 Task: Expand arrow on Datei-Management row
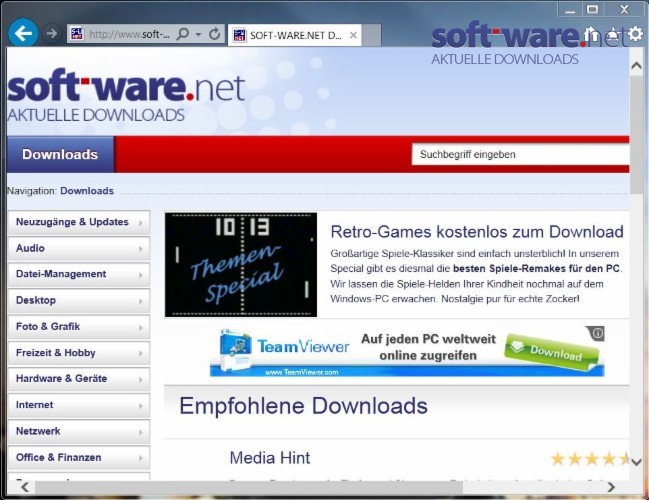point(141,275)
